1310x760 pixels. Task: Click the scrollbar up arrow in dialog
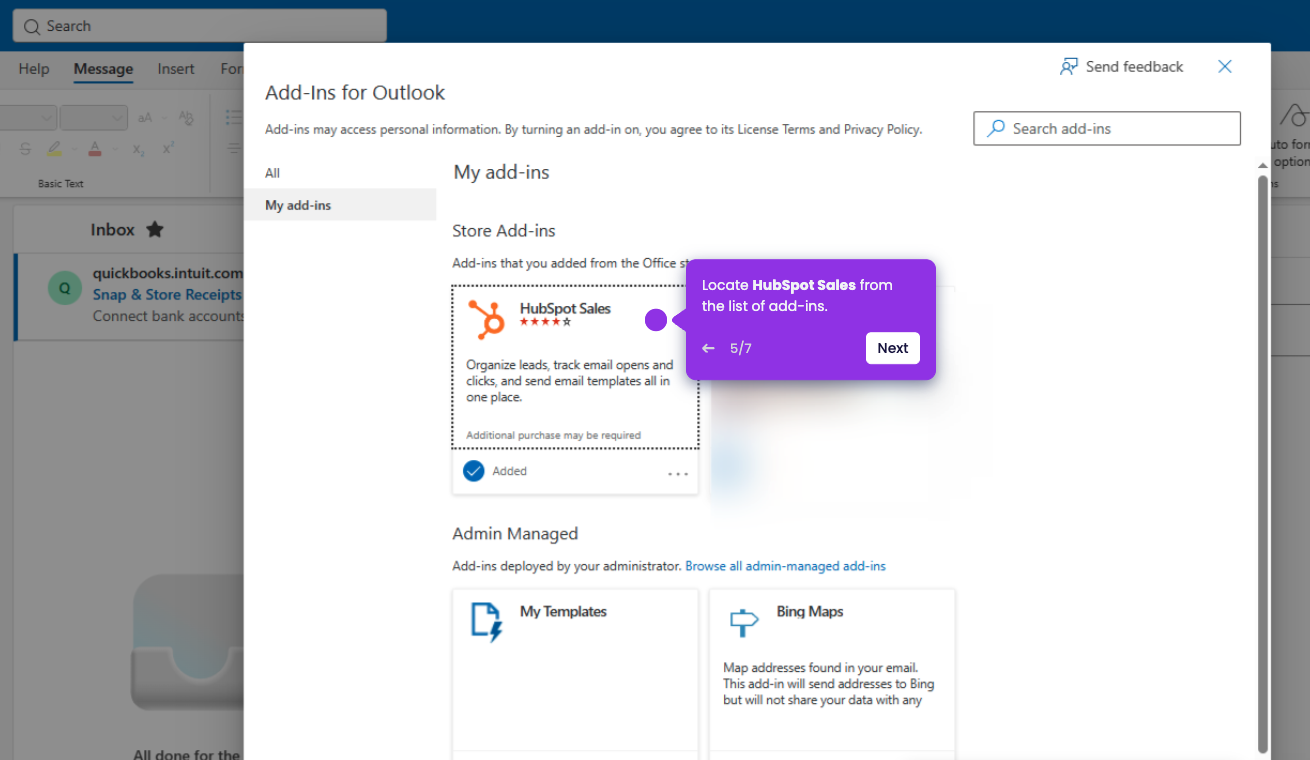click(x=1263, y=165)
